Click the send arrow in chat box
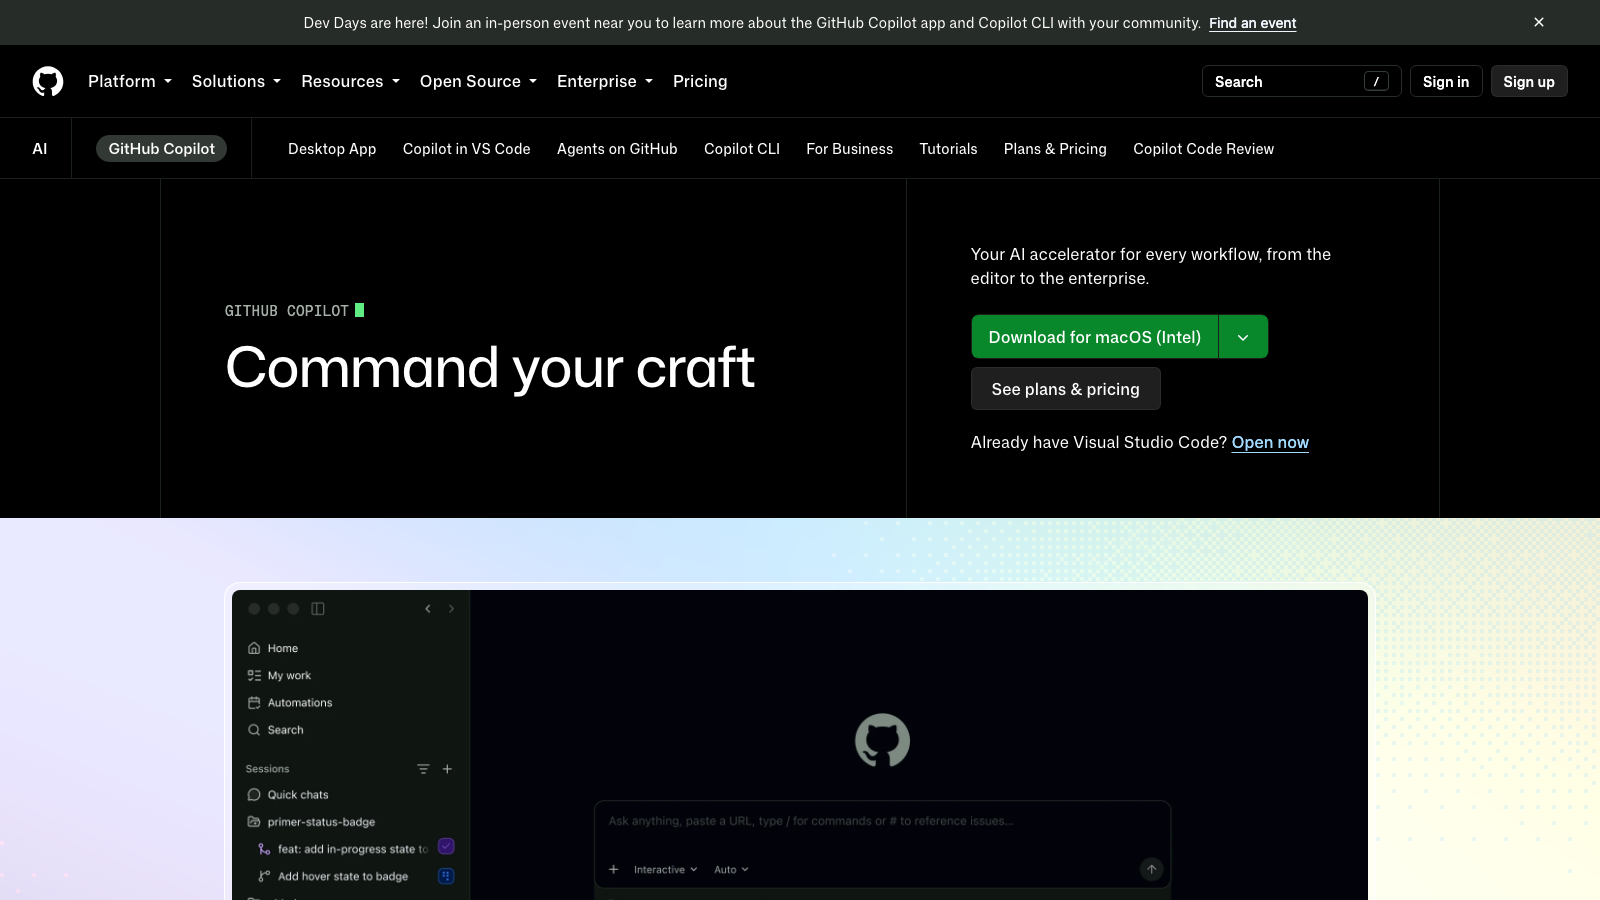 (x=1152, y=869)
